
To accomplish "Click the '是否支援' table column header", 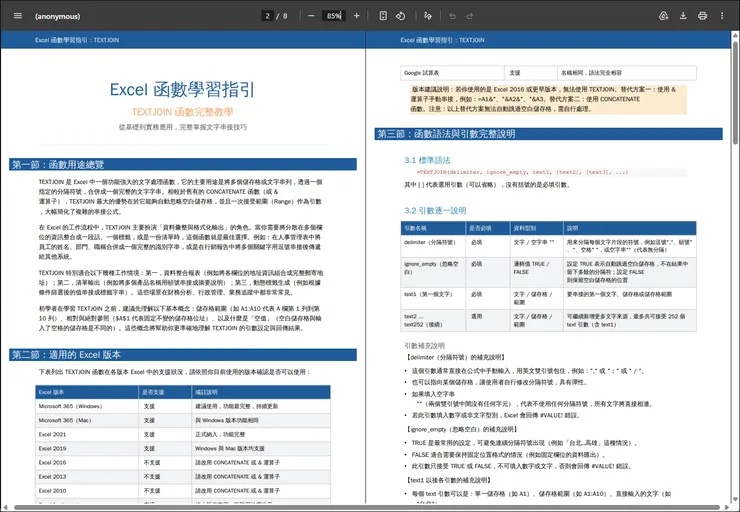I will coord(165,392).
